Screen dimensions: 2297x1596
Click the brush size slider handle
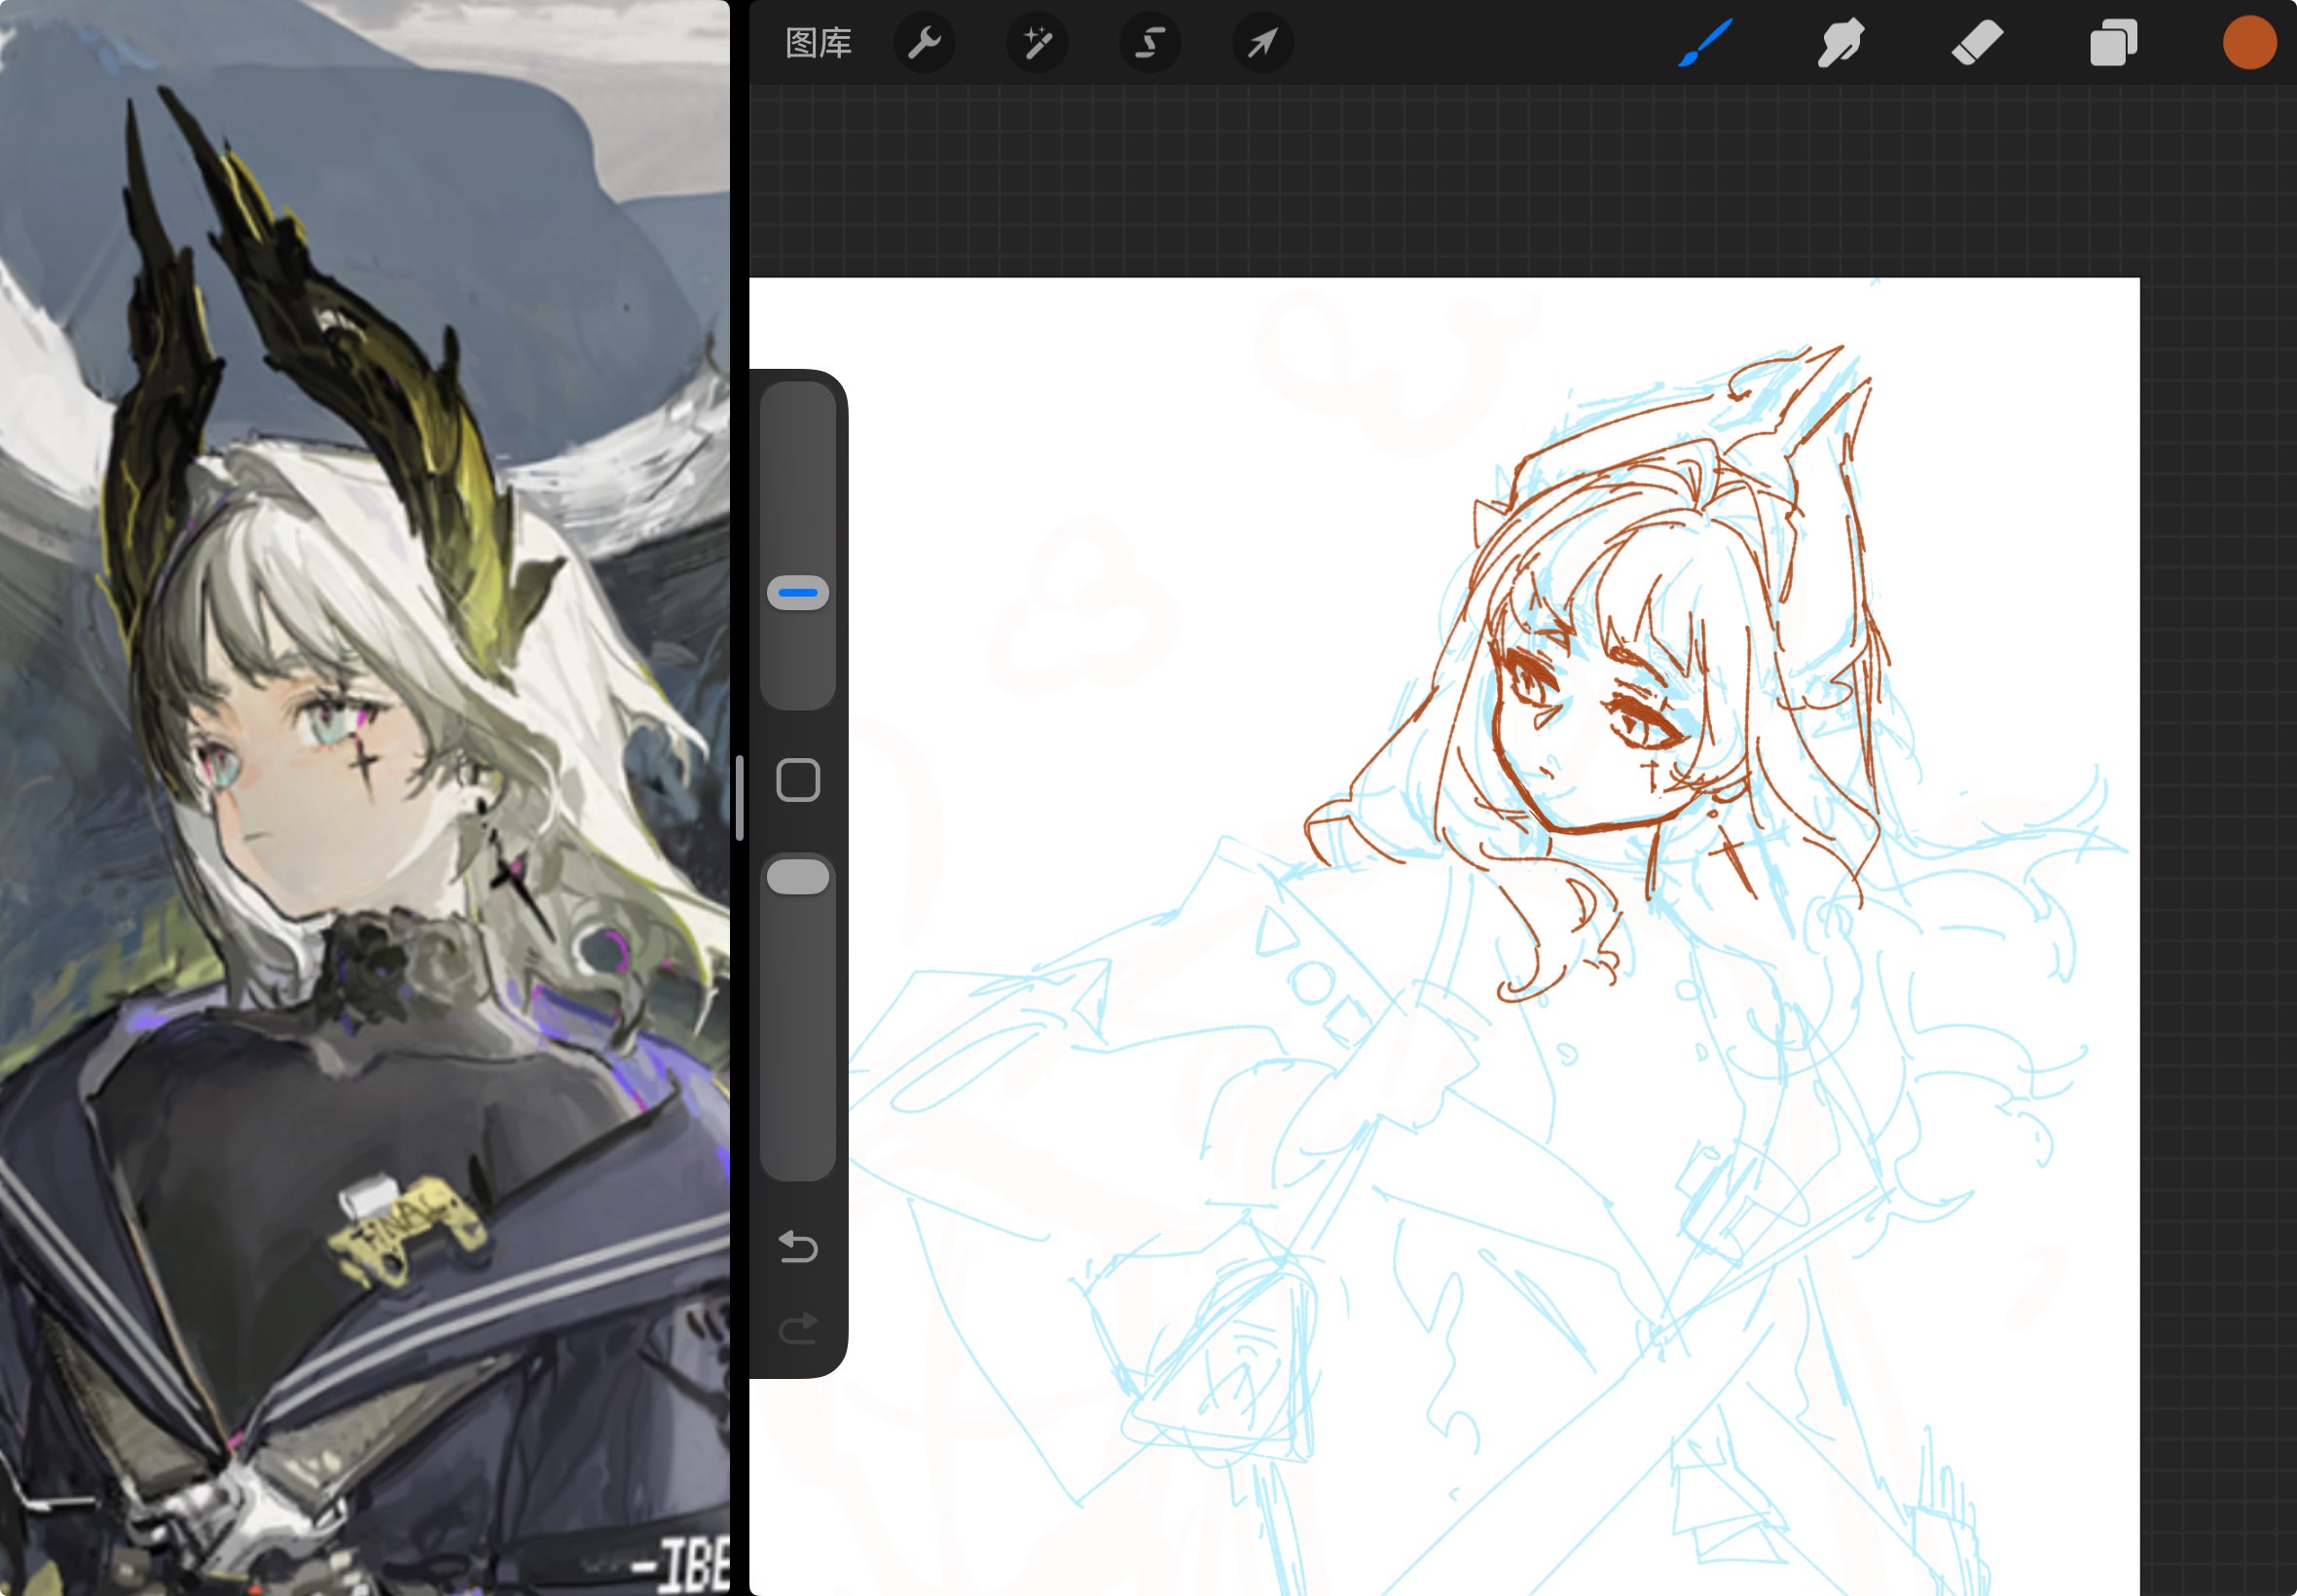click(798, 593)
